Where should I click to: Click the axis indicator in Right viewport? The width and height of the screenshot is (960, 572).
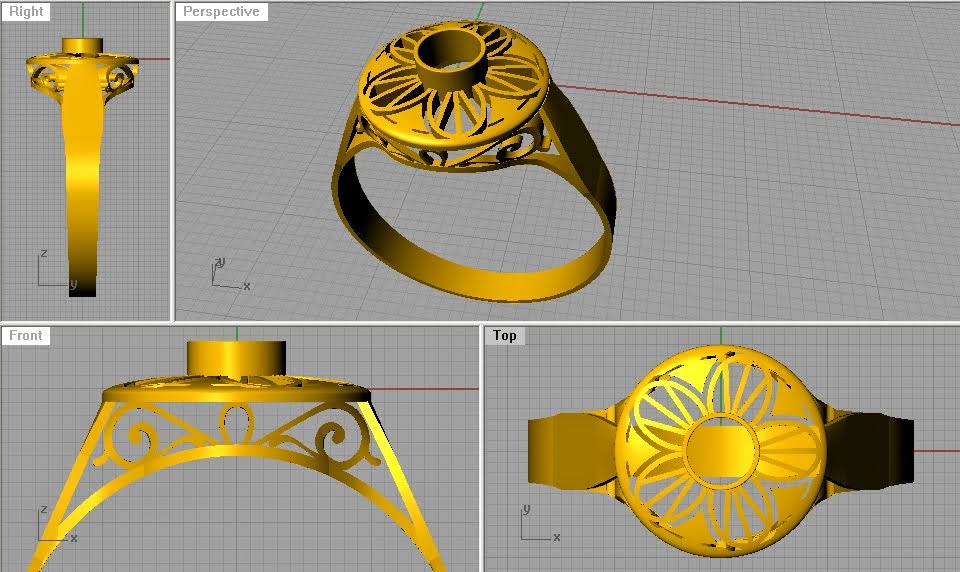[x=57, y=269]
